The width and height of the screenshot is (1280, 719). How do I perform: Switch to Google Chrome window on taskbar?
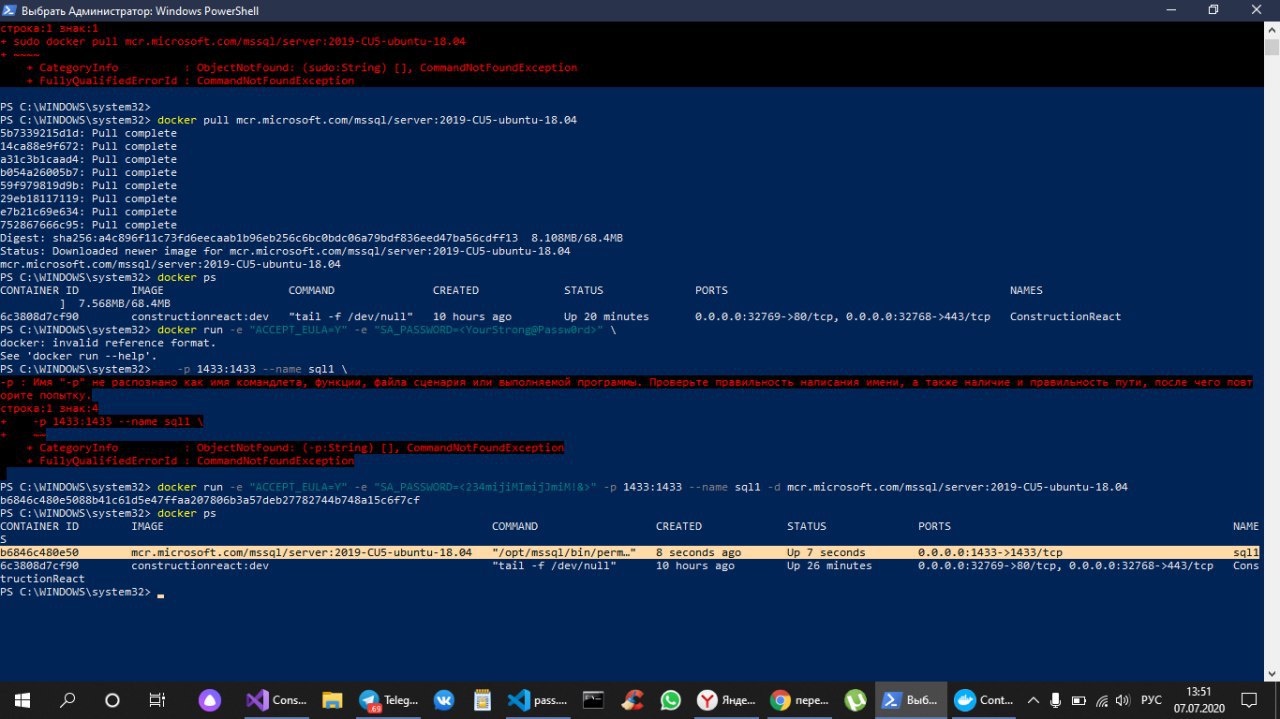[x=800, y=700]
